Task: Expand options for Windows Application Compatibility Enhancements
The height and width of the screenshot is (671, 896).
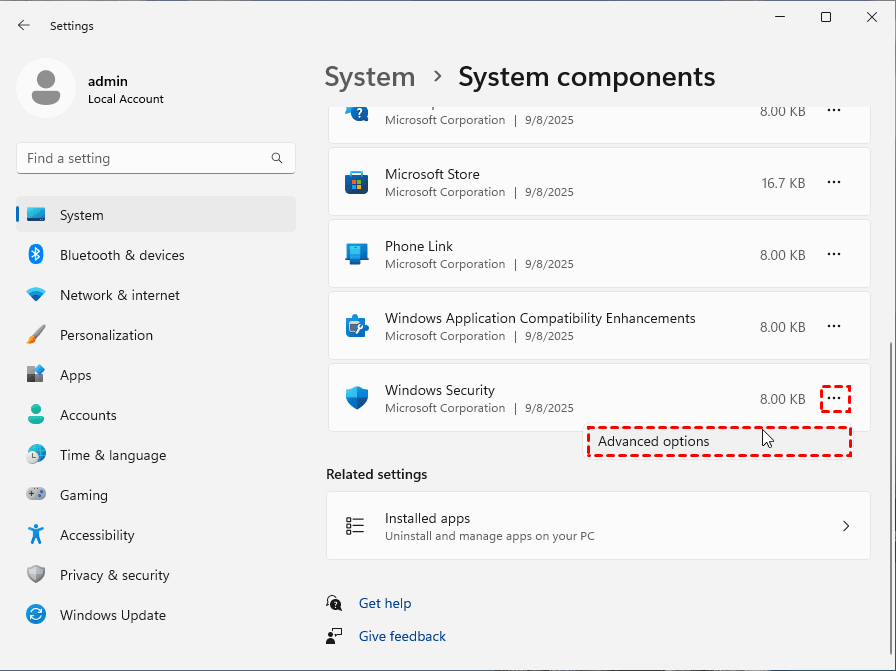Action: [x=834, y=327]
